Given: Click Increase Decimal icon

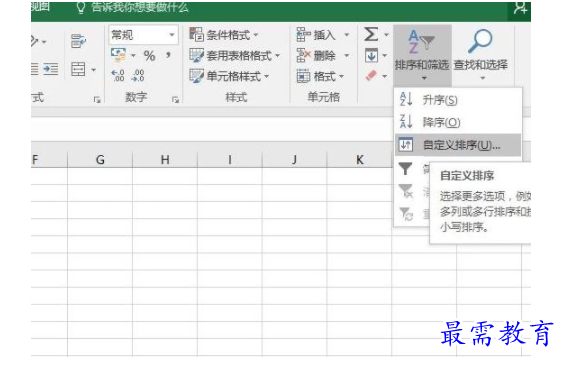Looking at the screenshot, I should pyautogui.click(x=118, y=76).
